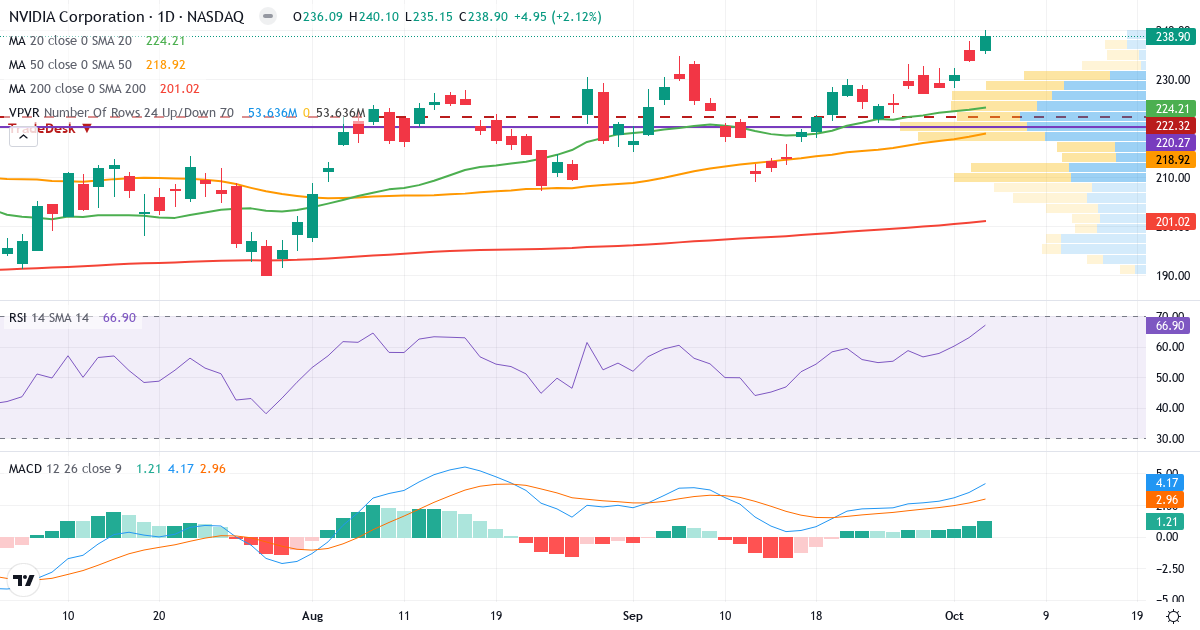Screen dimensions: 1200x630
Task: Click the green 224.21 price axis label
Action: pos(1171,108)
